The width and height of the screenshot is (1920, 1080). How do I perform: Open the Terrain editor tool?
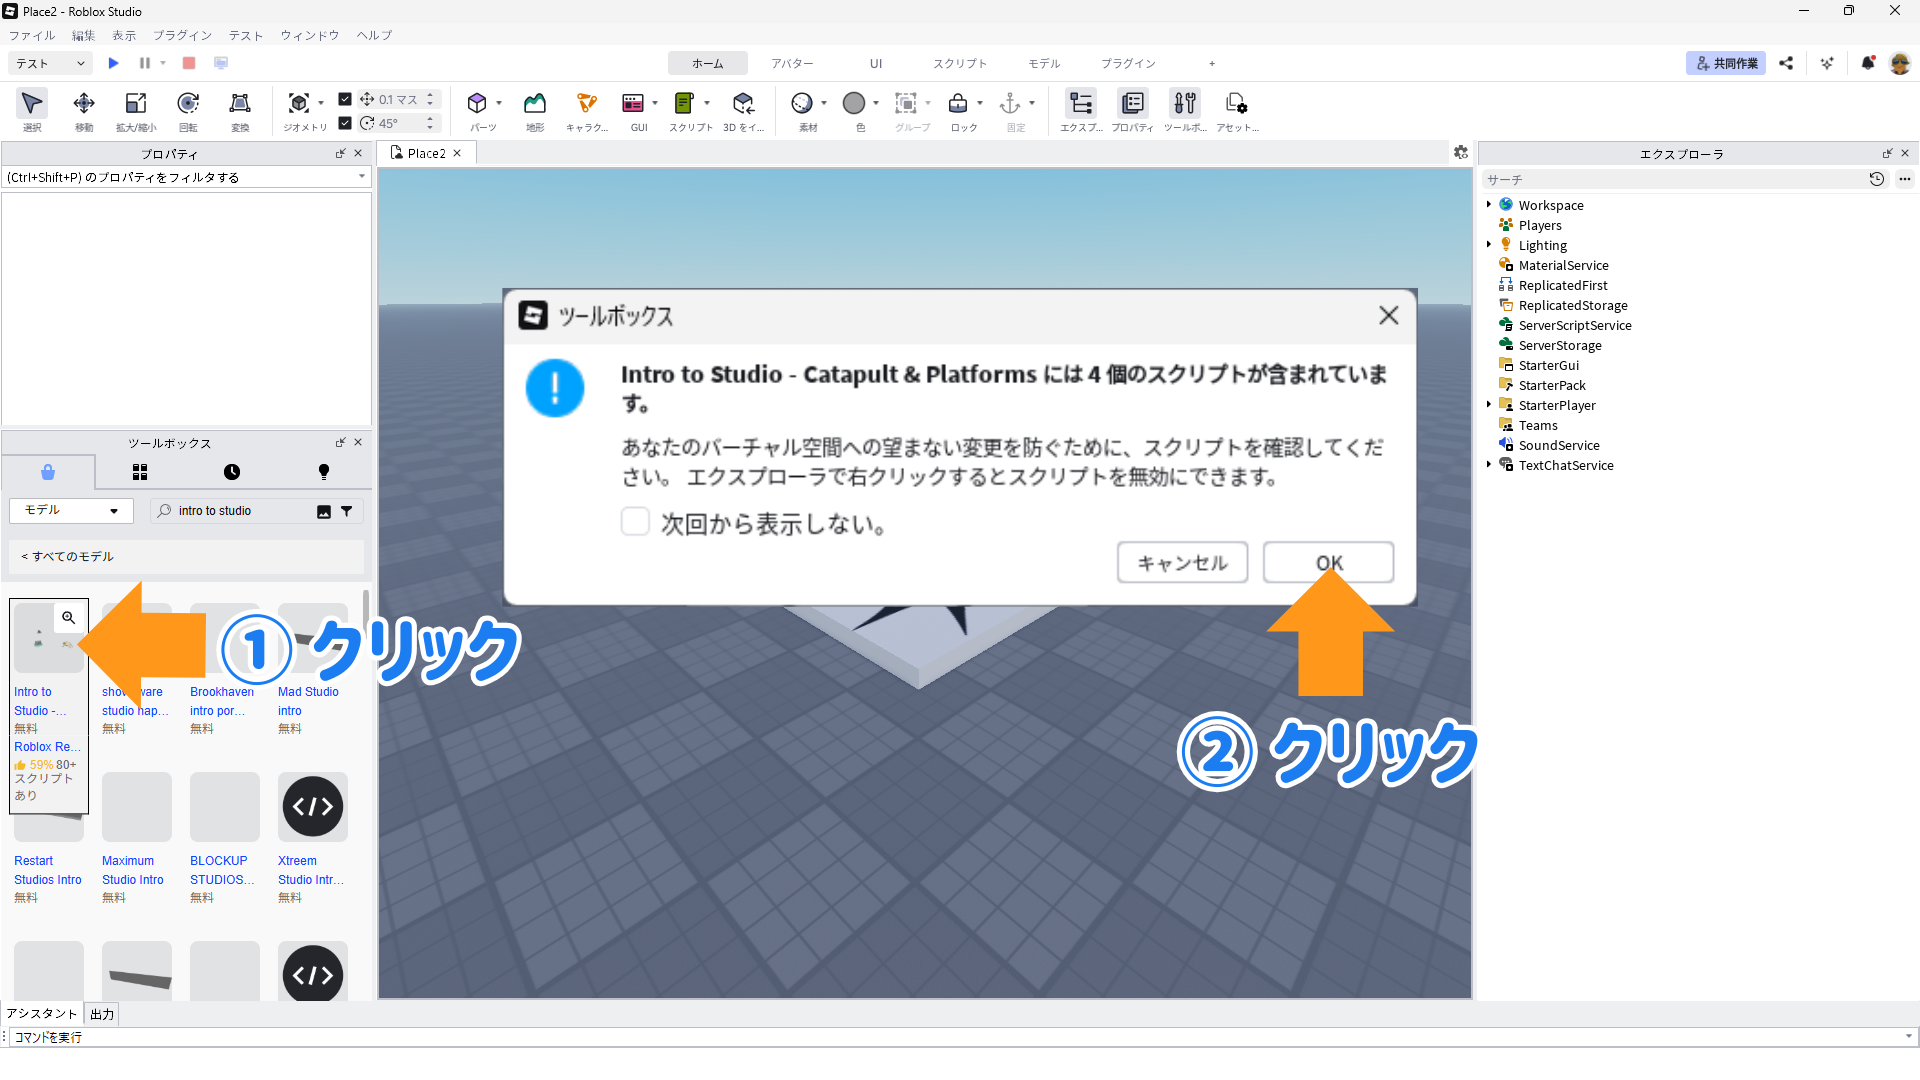[535, 103]
